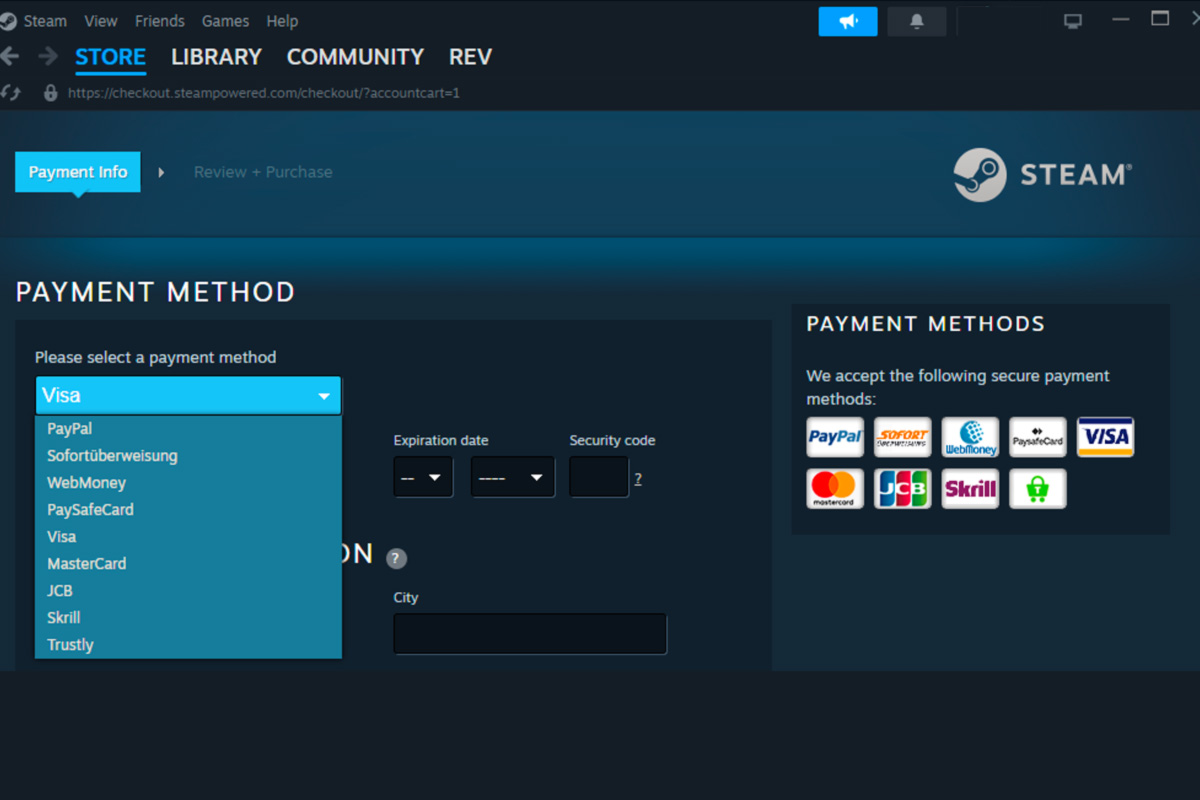Go to Review + Purchase step
1200x800 pixels.
(x=263, y=172)
